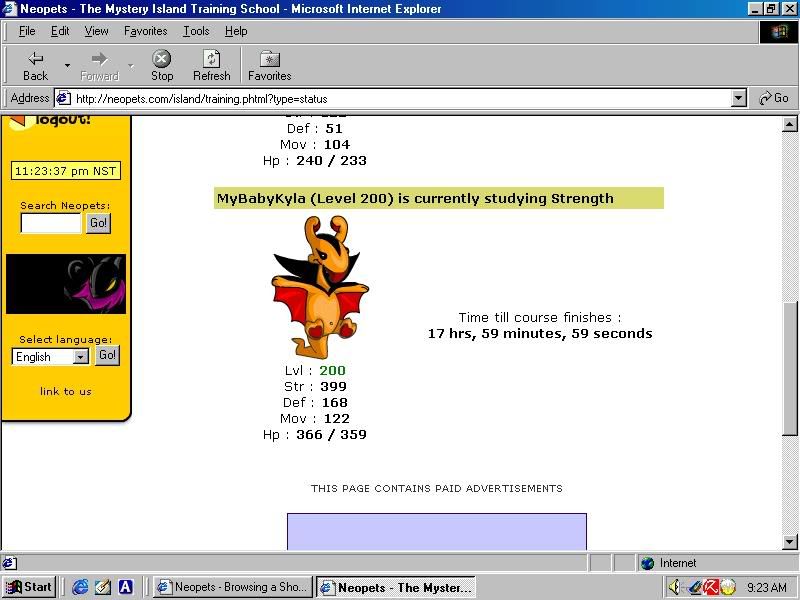
Task: Click the Show Desktop quick launch icon
Action: 103,587
